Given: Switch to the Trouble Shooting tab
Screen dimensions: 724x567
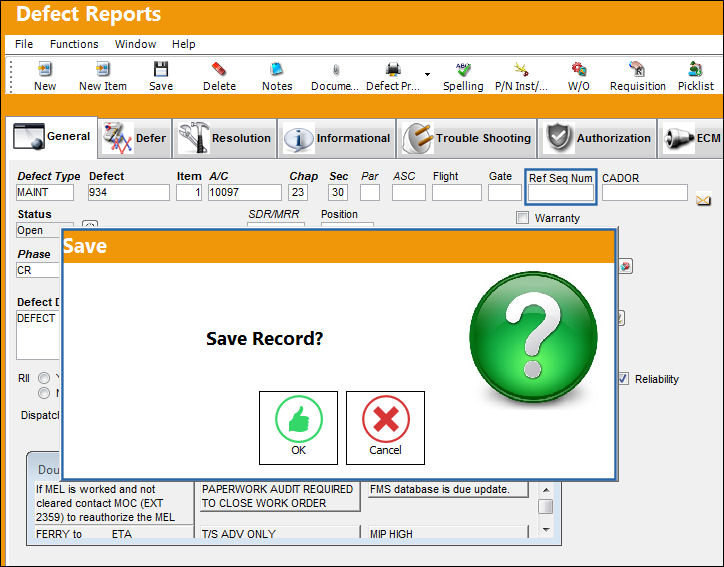Looking at the screenshot, I should click(466, 138).
